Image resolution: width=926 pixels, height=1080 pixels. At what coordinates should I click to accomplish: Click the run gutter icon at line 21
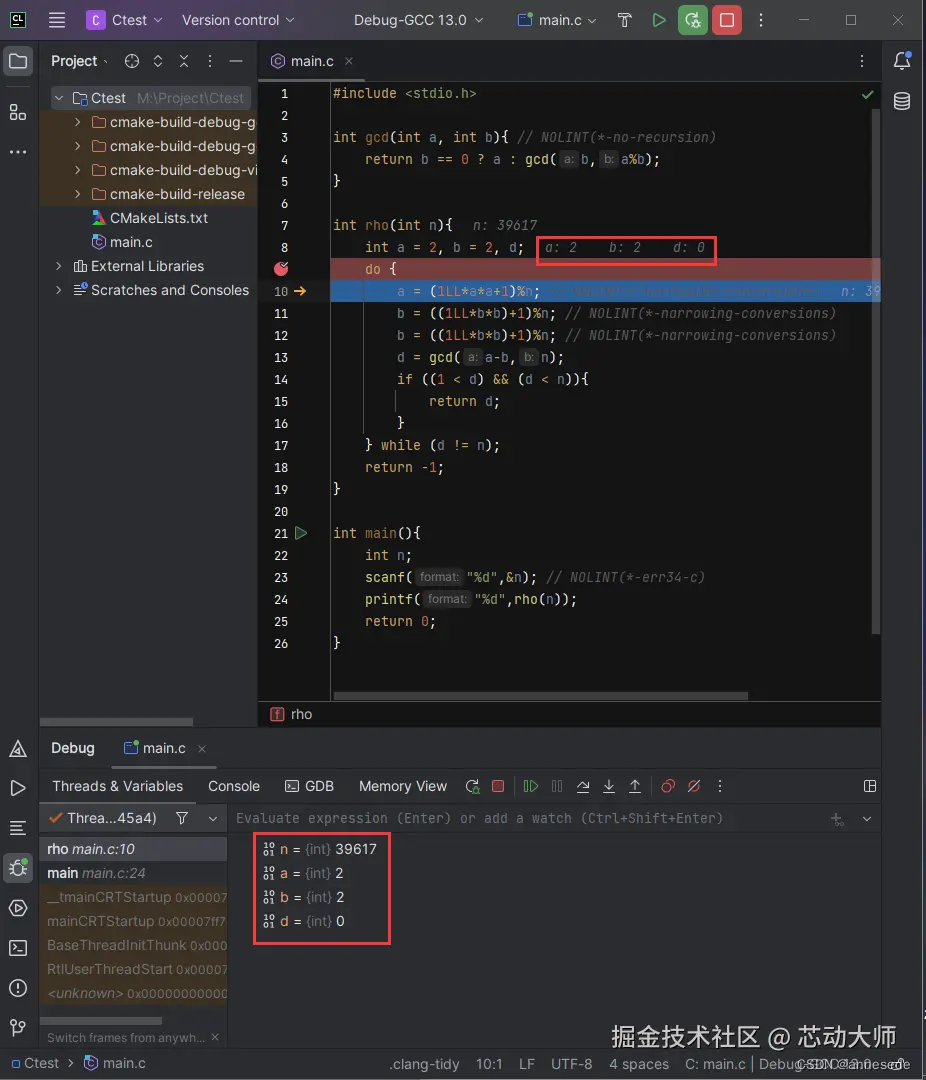pyautogui.click(x=301, y=532)
